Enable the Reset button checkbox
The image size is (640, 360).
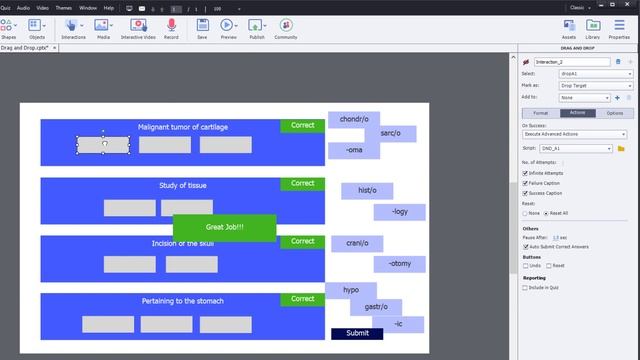click(549, 266)
